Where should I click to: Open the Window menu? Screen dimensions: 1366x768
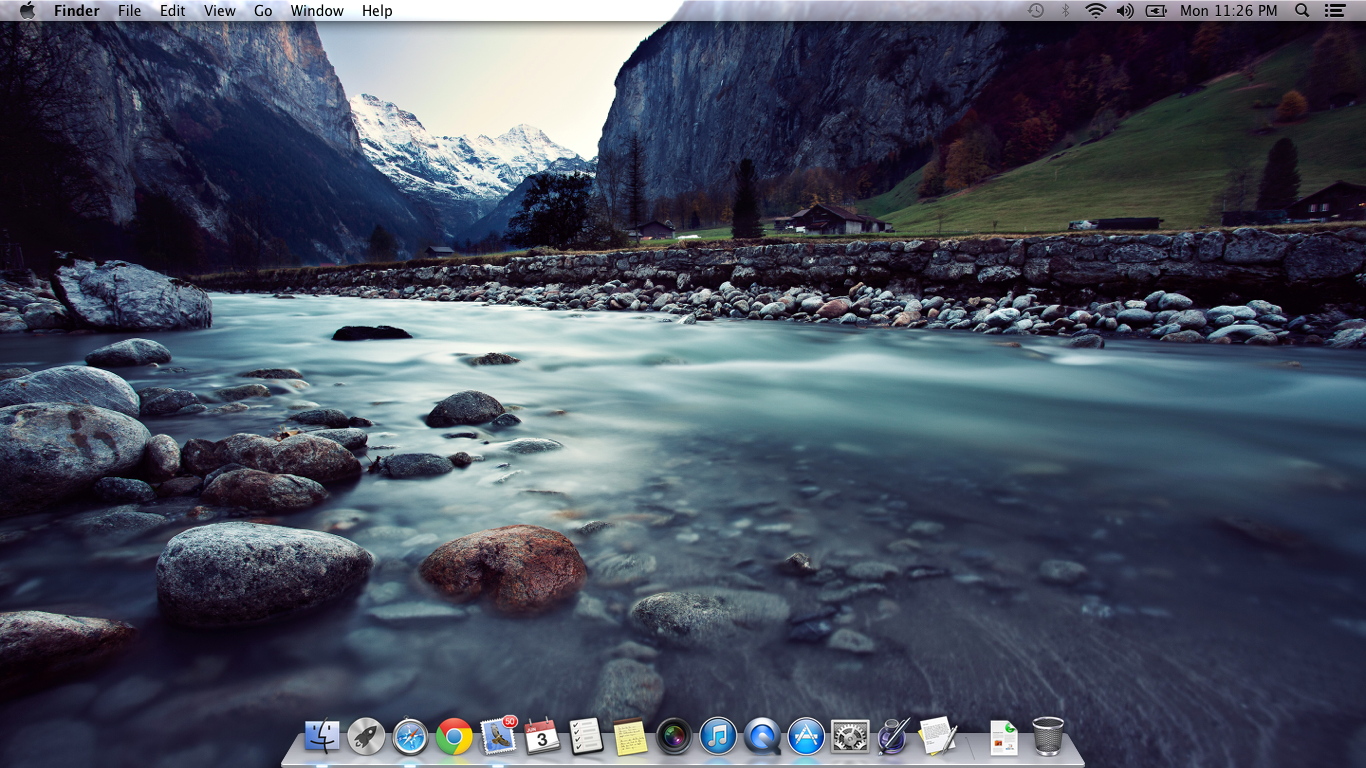[317, 10]
